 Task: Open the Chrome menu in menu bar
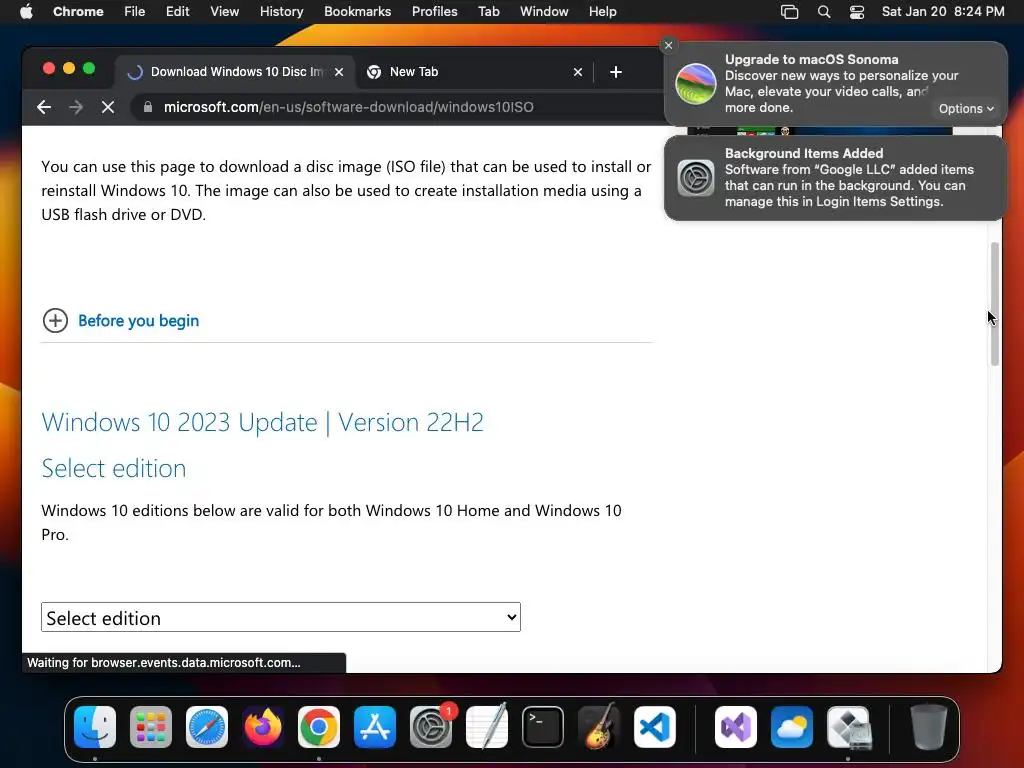click(78, 11)
